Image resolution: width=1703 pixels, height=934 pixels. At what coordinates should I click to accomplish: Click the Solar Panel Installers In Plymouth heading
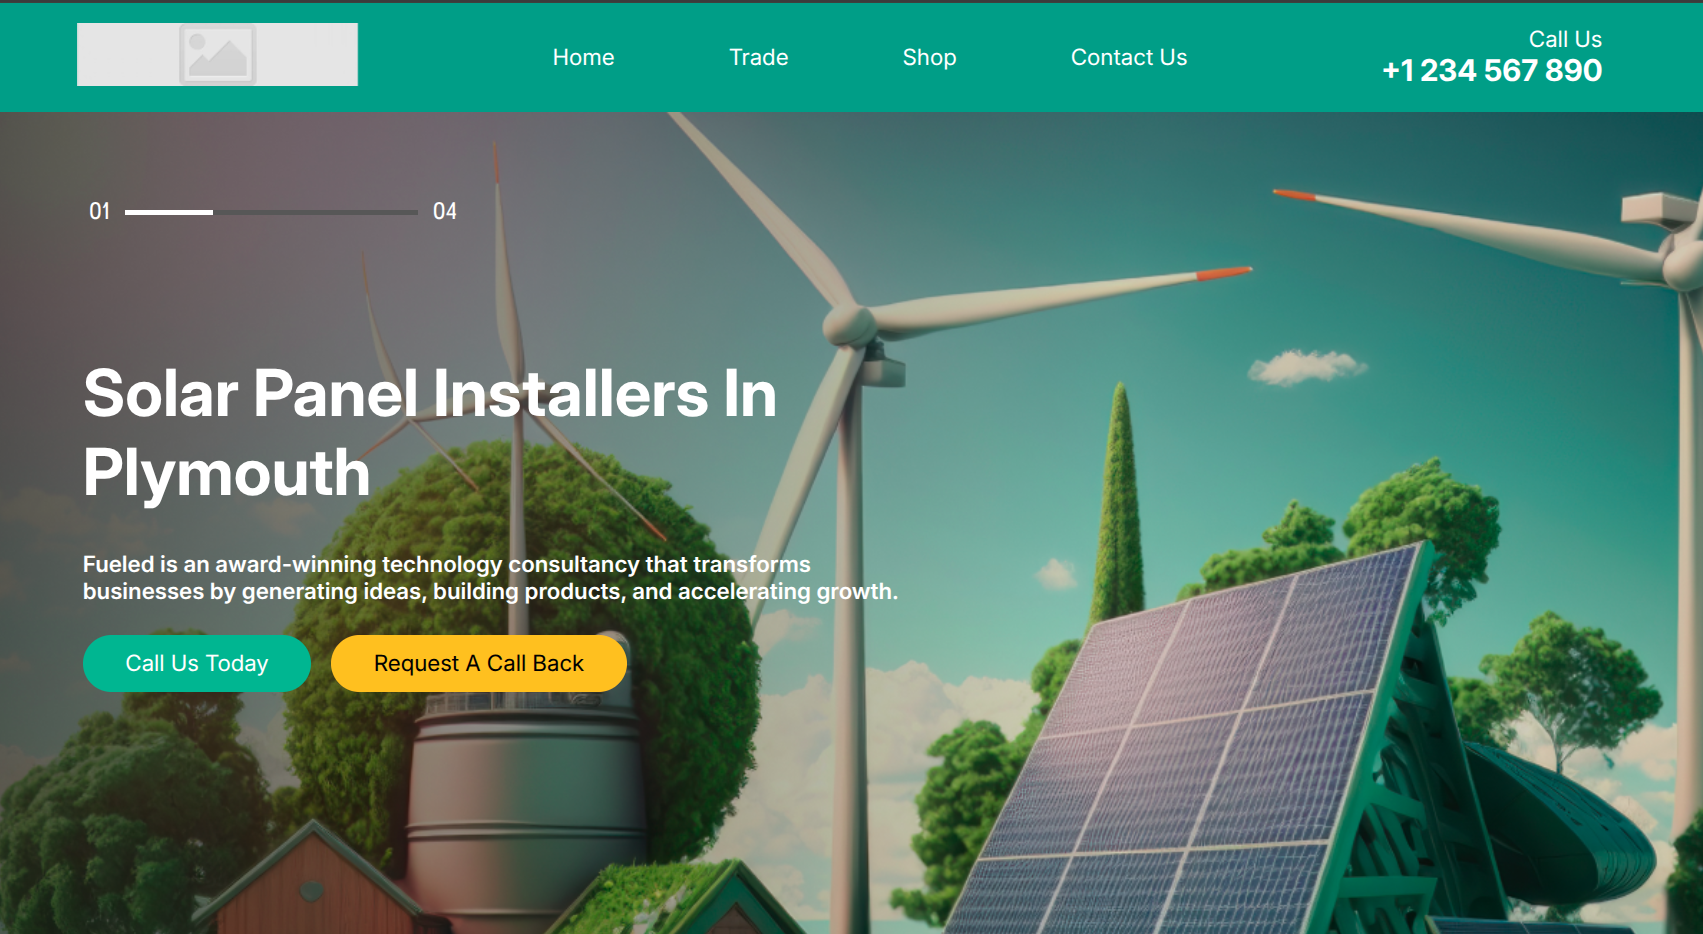pyautogui.click(x=430, y=433)
